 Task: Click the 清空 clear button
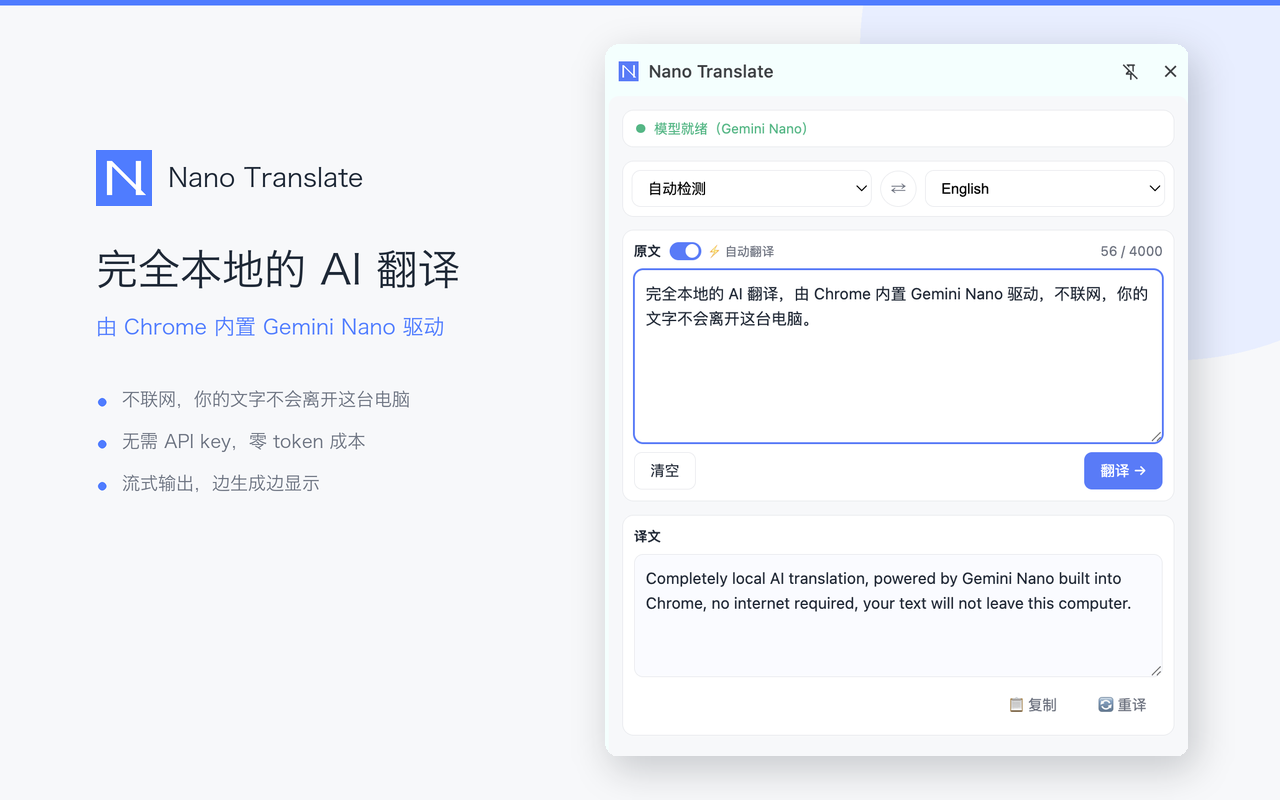(x=665, y=471)
